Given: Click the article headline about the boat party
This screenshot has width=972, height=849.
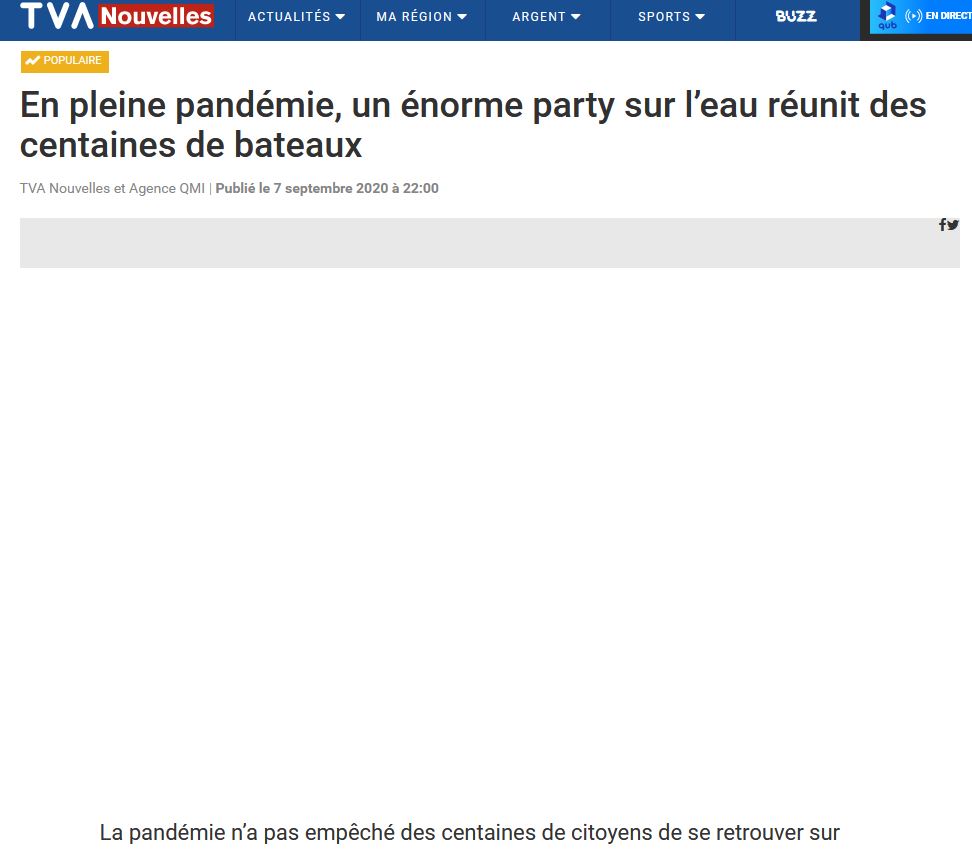Looking at the screenshot, I should [473, 125].
